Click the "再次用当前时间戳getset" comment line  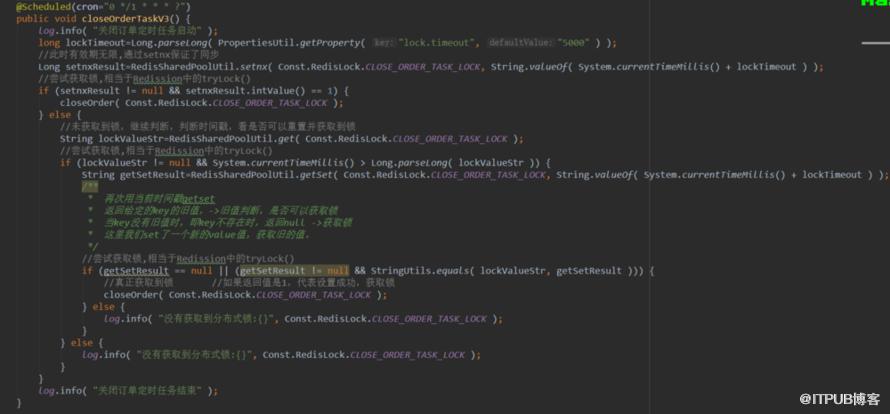click(x=159, y=199)
